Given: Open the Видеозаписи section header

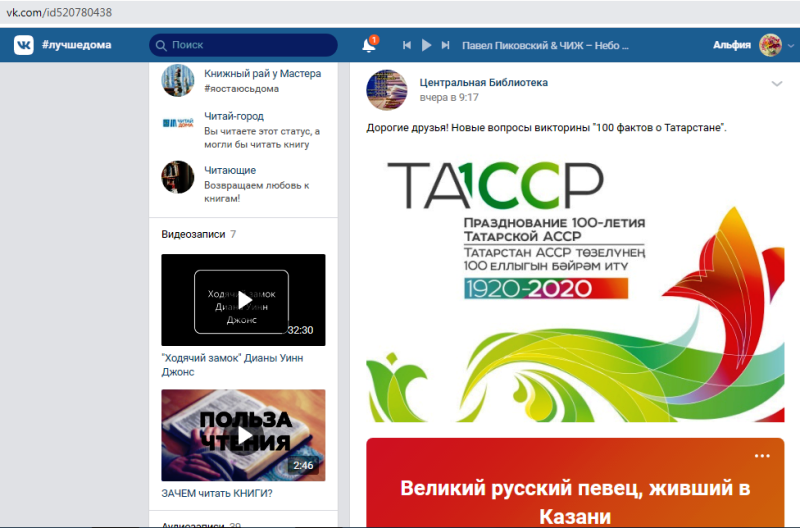Looking at the screenshot, I should click(193, 234).
